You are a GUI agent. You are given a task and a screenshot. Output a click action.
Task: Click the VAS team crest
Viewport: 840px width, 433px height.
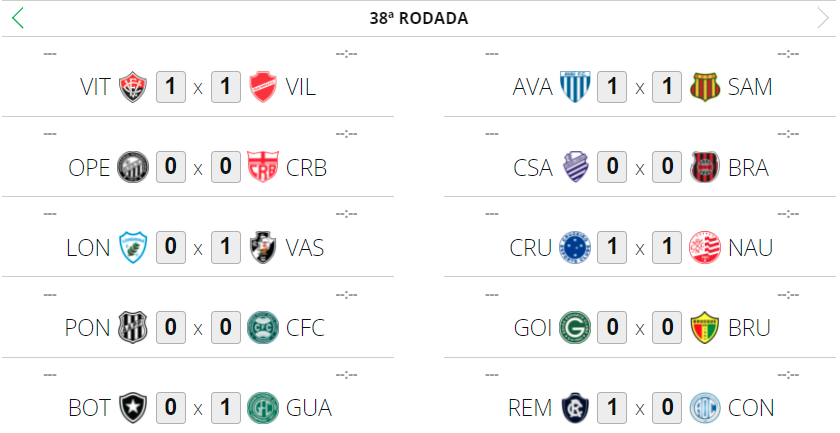(263, 247)
